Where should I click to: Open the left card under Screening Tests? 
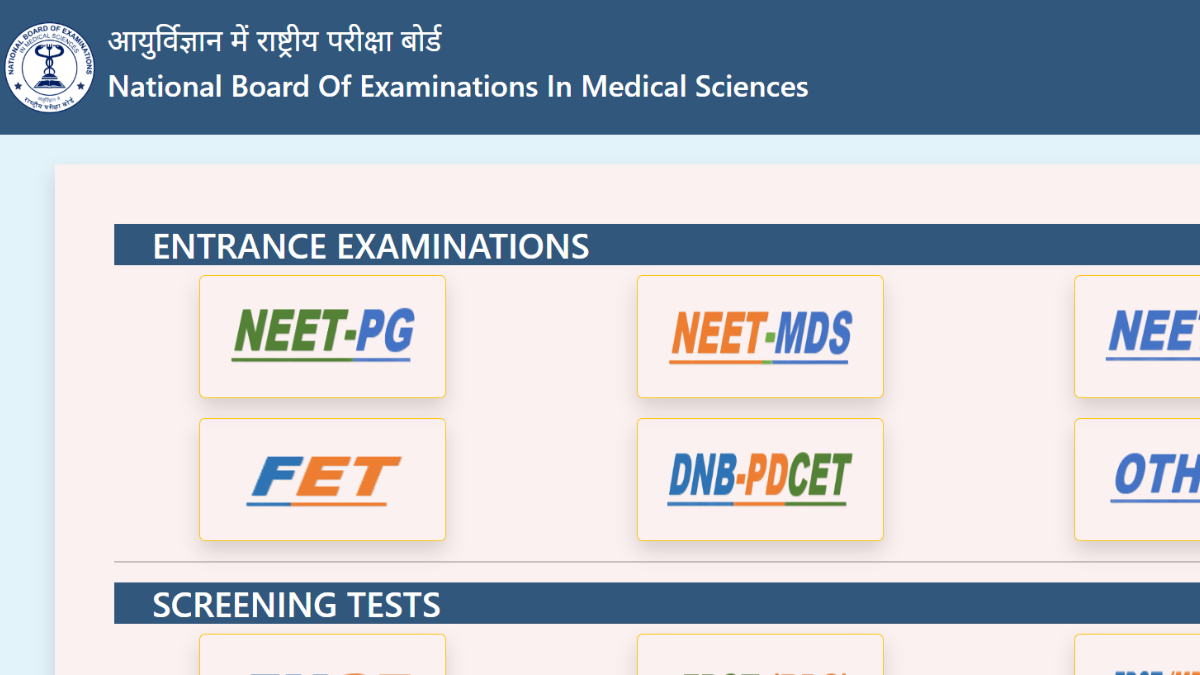322,656
